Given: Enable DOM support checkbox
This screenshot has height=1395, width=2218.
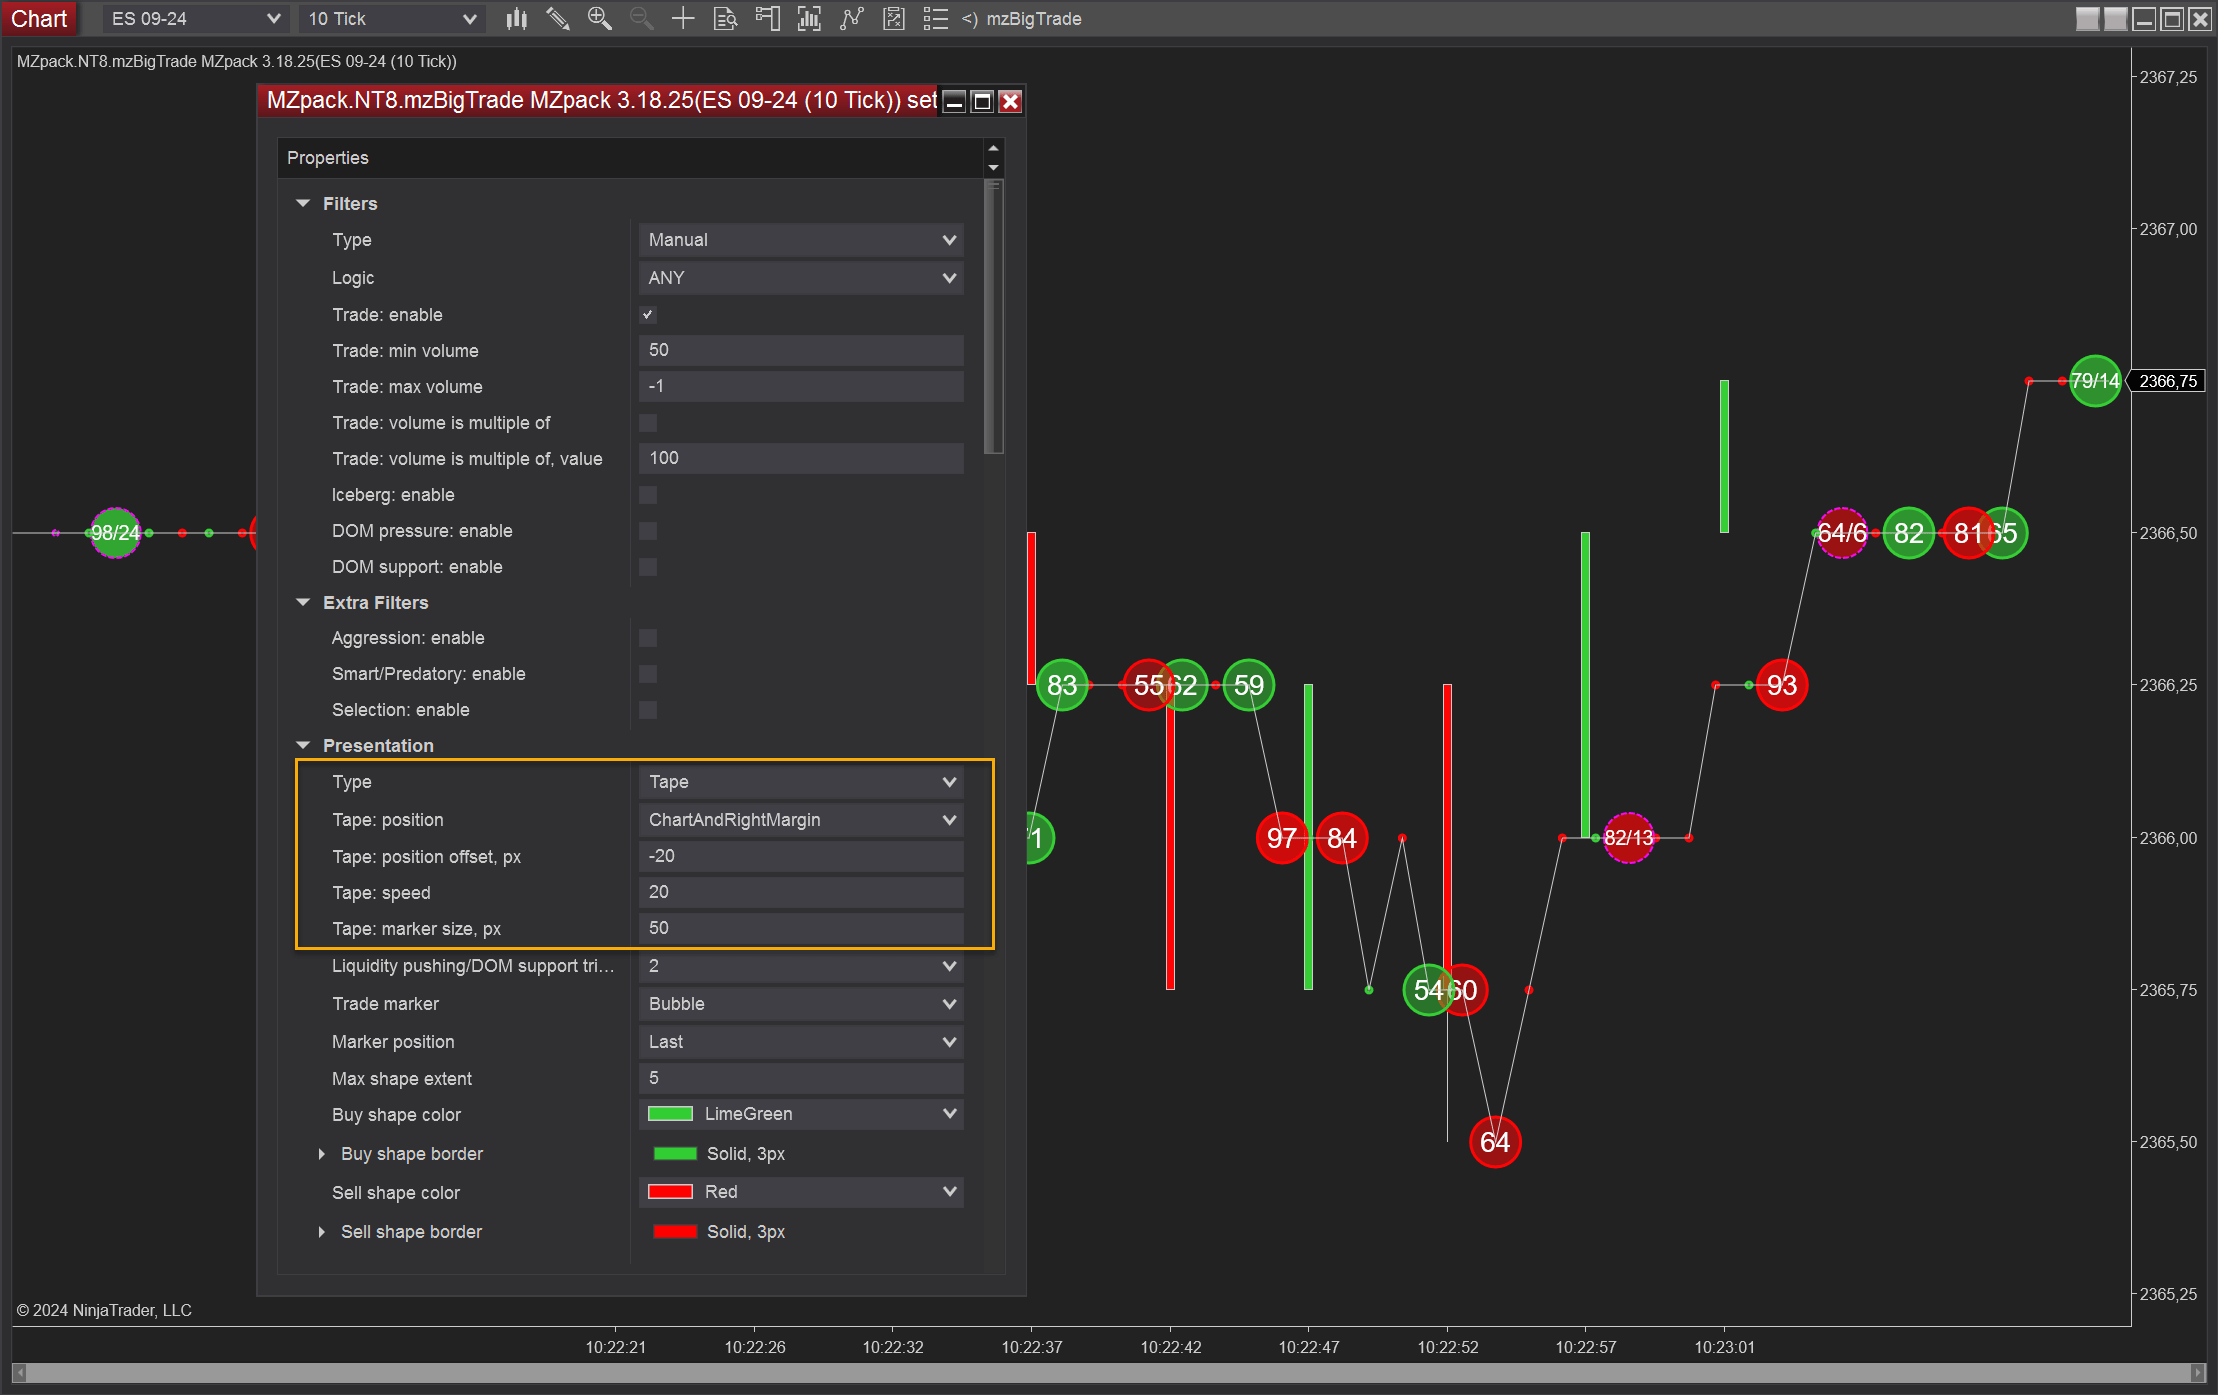Looking at the screenshot, I should tap(648, 567).
